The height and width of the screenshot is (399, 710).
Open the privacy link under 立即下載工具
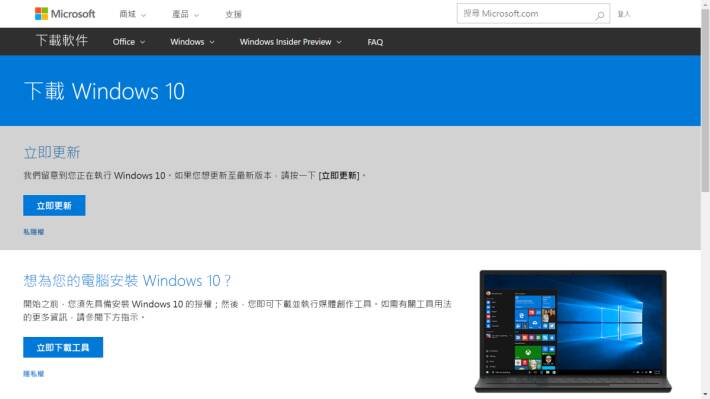coord(34,374)
